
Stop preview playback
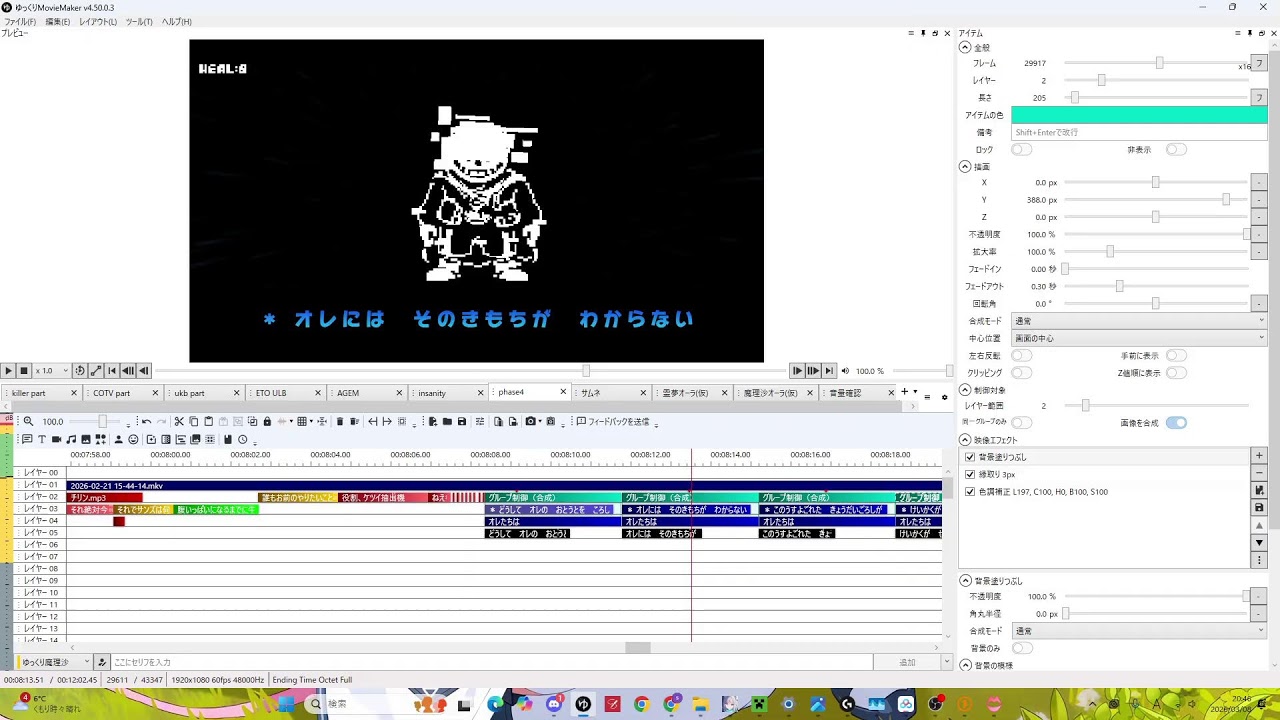(x=24, y=370)
